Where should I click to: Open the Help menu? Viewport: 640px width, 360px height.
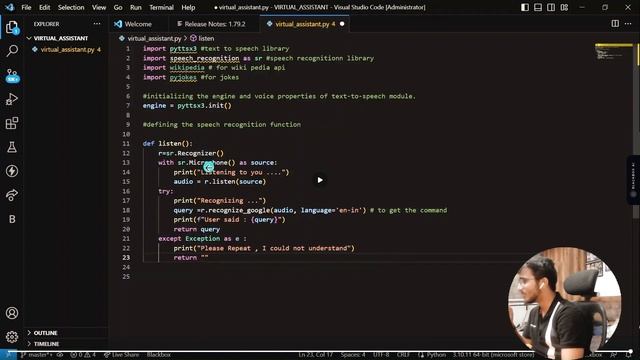point(188,7)
